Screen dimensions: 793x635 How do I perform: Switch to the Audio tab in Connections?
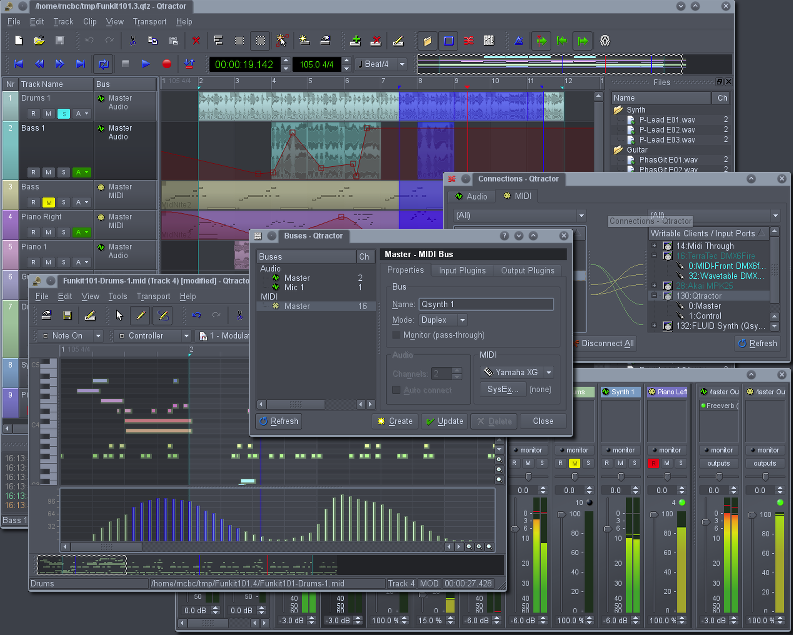tap(471, 196)
